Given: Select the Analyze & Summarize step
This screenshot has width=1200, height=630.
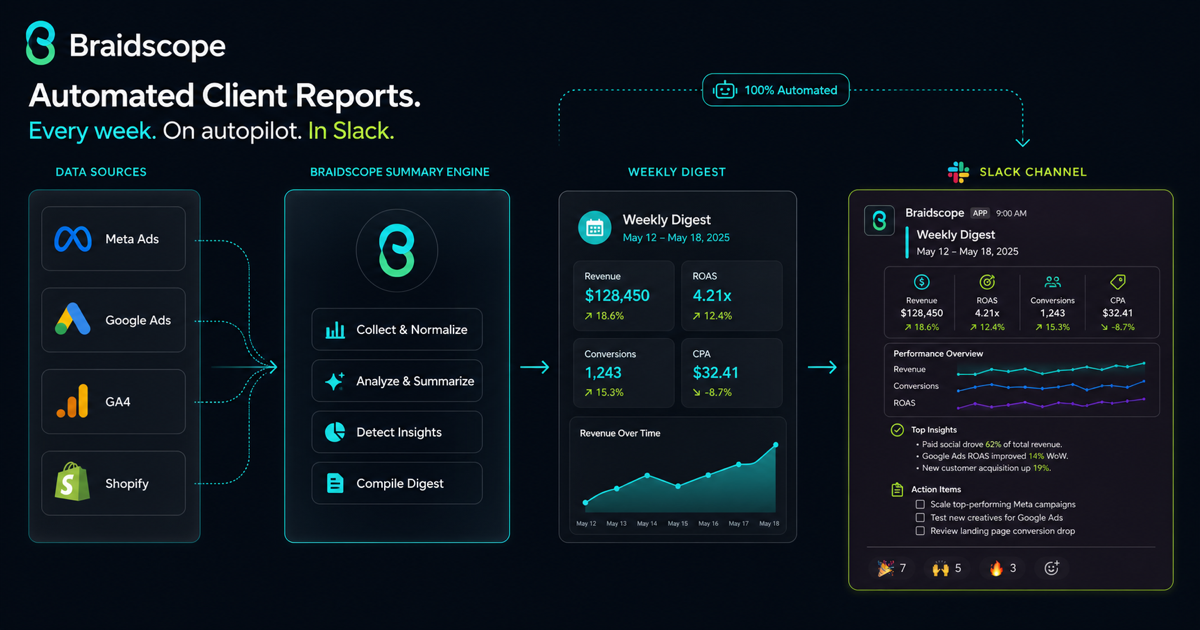Looking at the screenshot, I should pyautogui.click(x=397, y=381).
